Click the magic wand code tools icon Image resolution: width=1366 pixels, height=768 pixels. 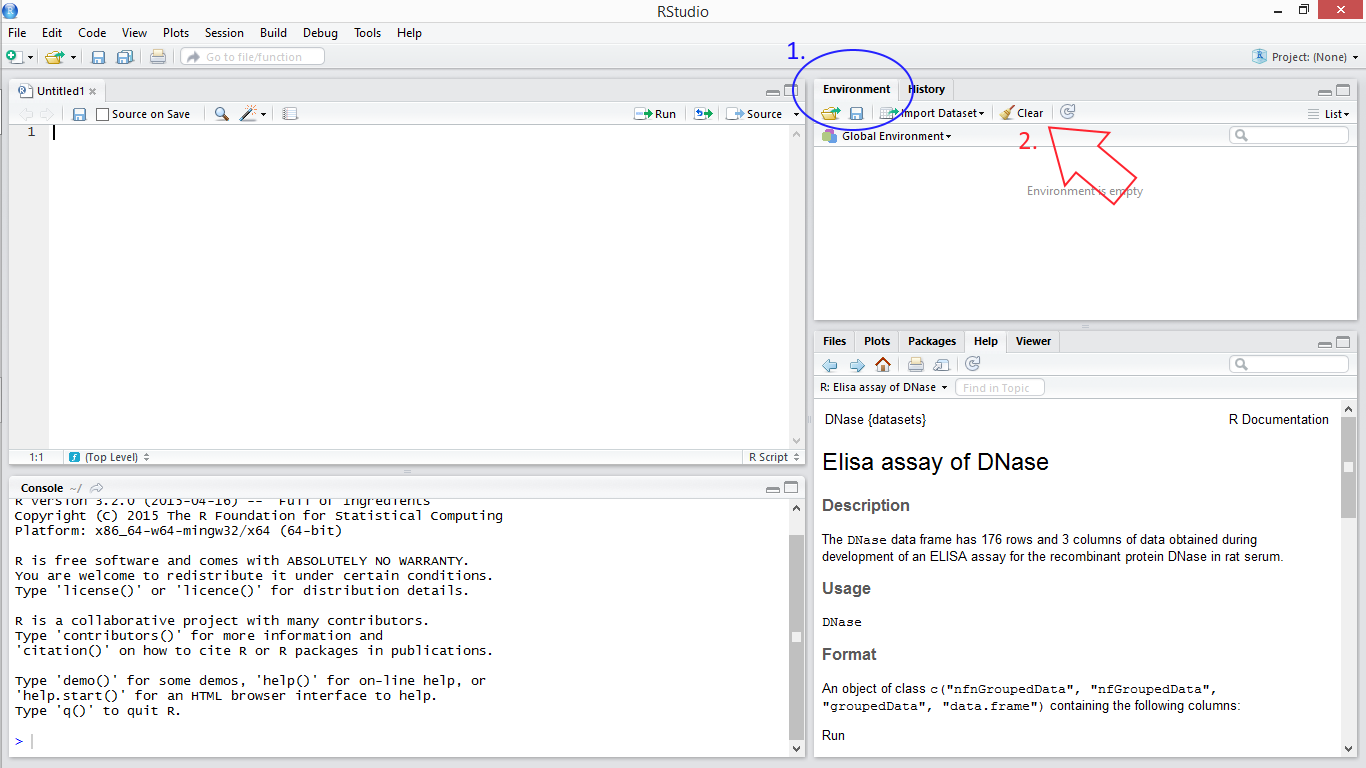(x=249, y=114)
